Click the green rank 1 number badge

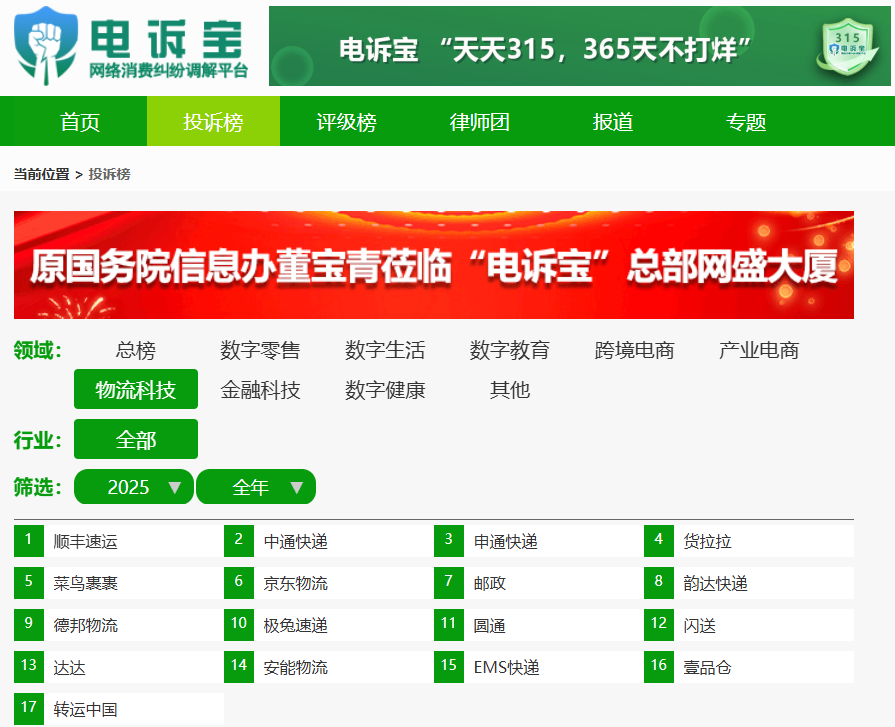coord(29,541)
